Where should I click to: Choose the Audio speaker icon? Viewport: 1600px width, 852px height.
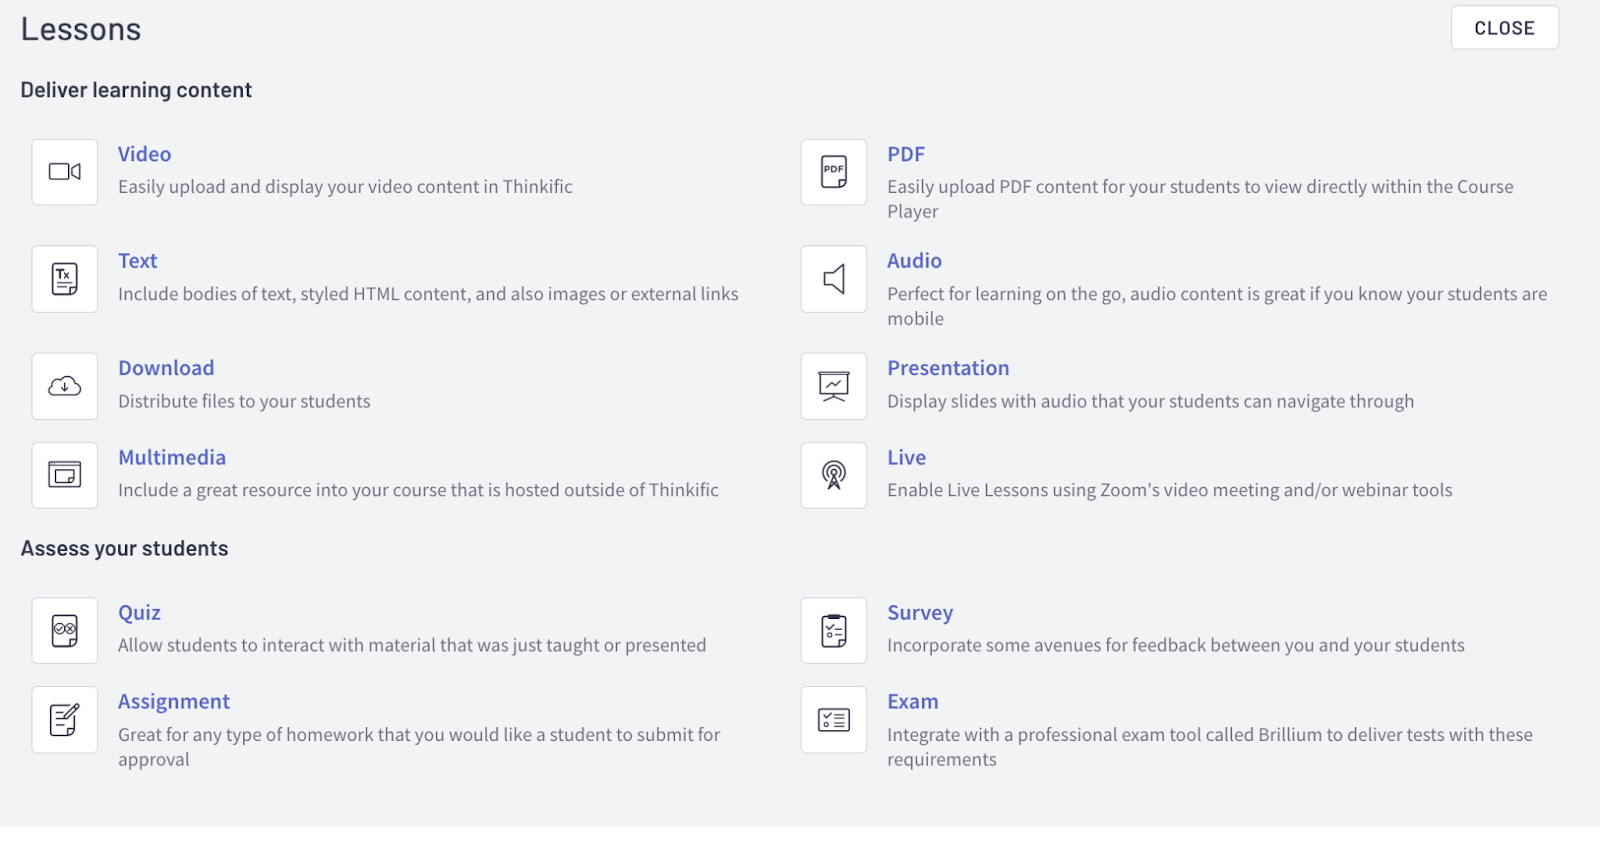[834, 279]
